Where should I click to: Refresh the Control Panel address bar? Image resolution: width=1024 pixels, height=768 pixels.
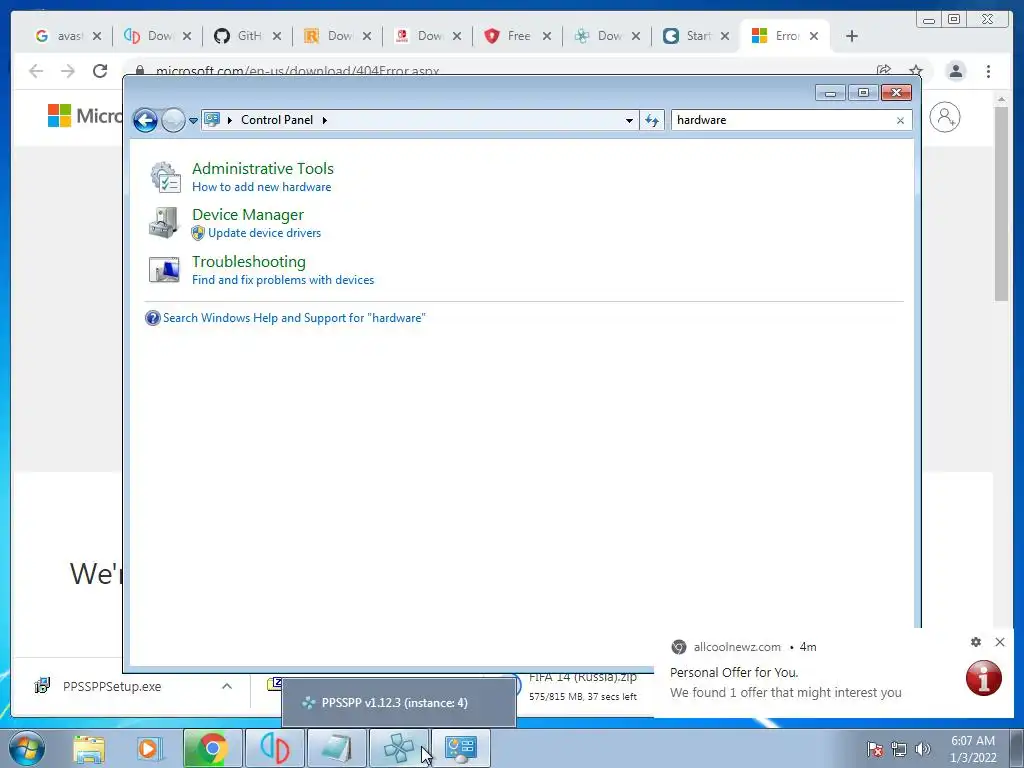652,120
